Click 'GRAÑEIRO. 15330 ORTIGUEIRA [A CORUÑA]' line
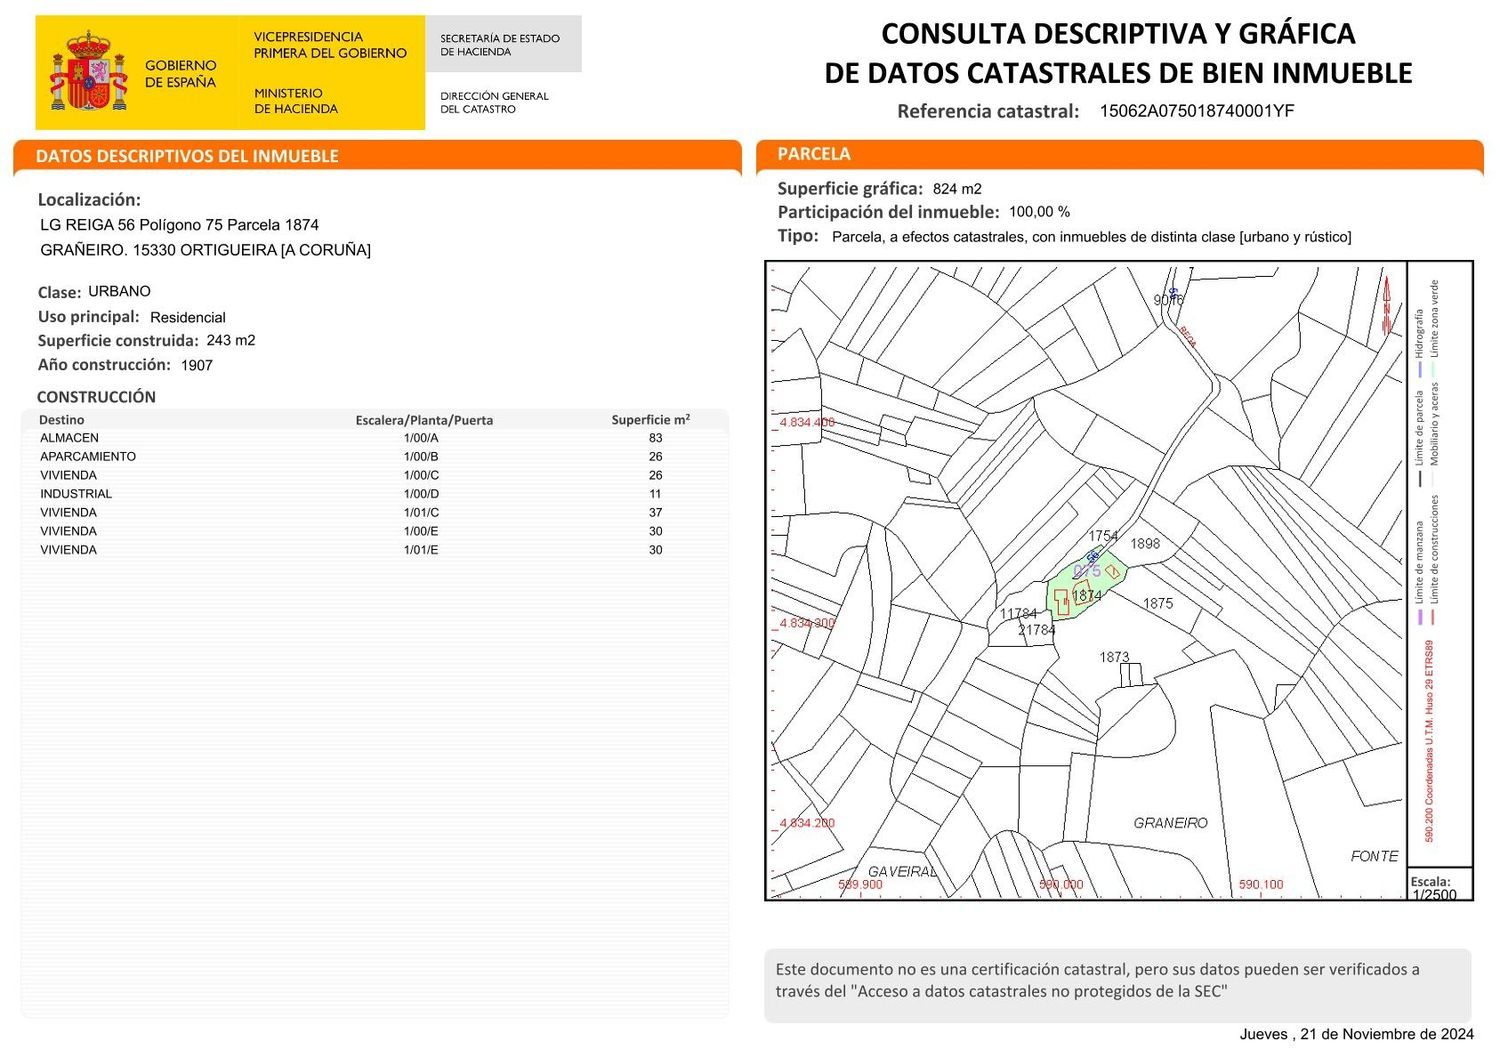Viewport: 1500px width, 1059px height. point(205,250)
